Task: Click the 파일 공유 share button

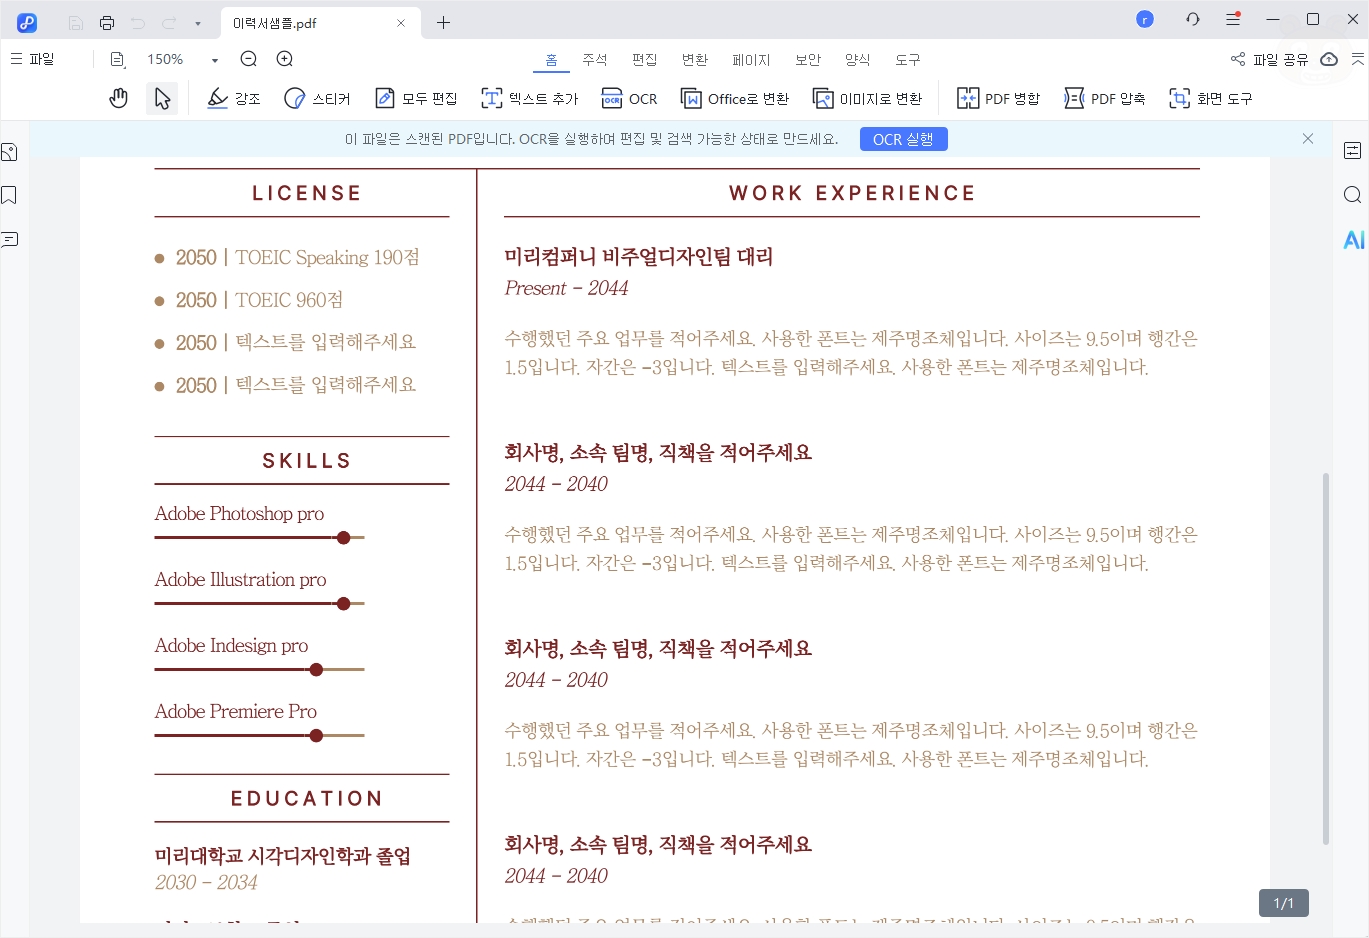Action: (x=1269, y=59)
